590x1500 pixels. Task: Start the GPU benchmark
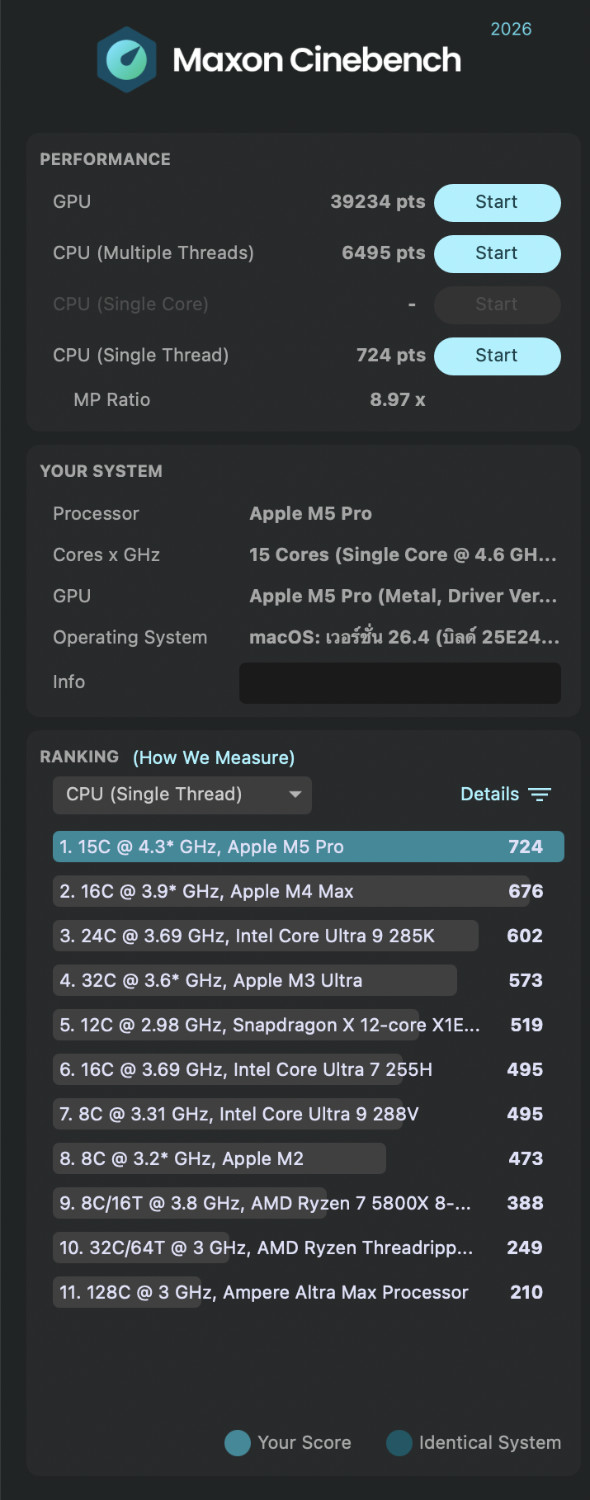(x=497, y=202)
